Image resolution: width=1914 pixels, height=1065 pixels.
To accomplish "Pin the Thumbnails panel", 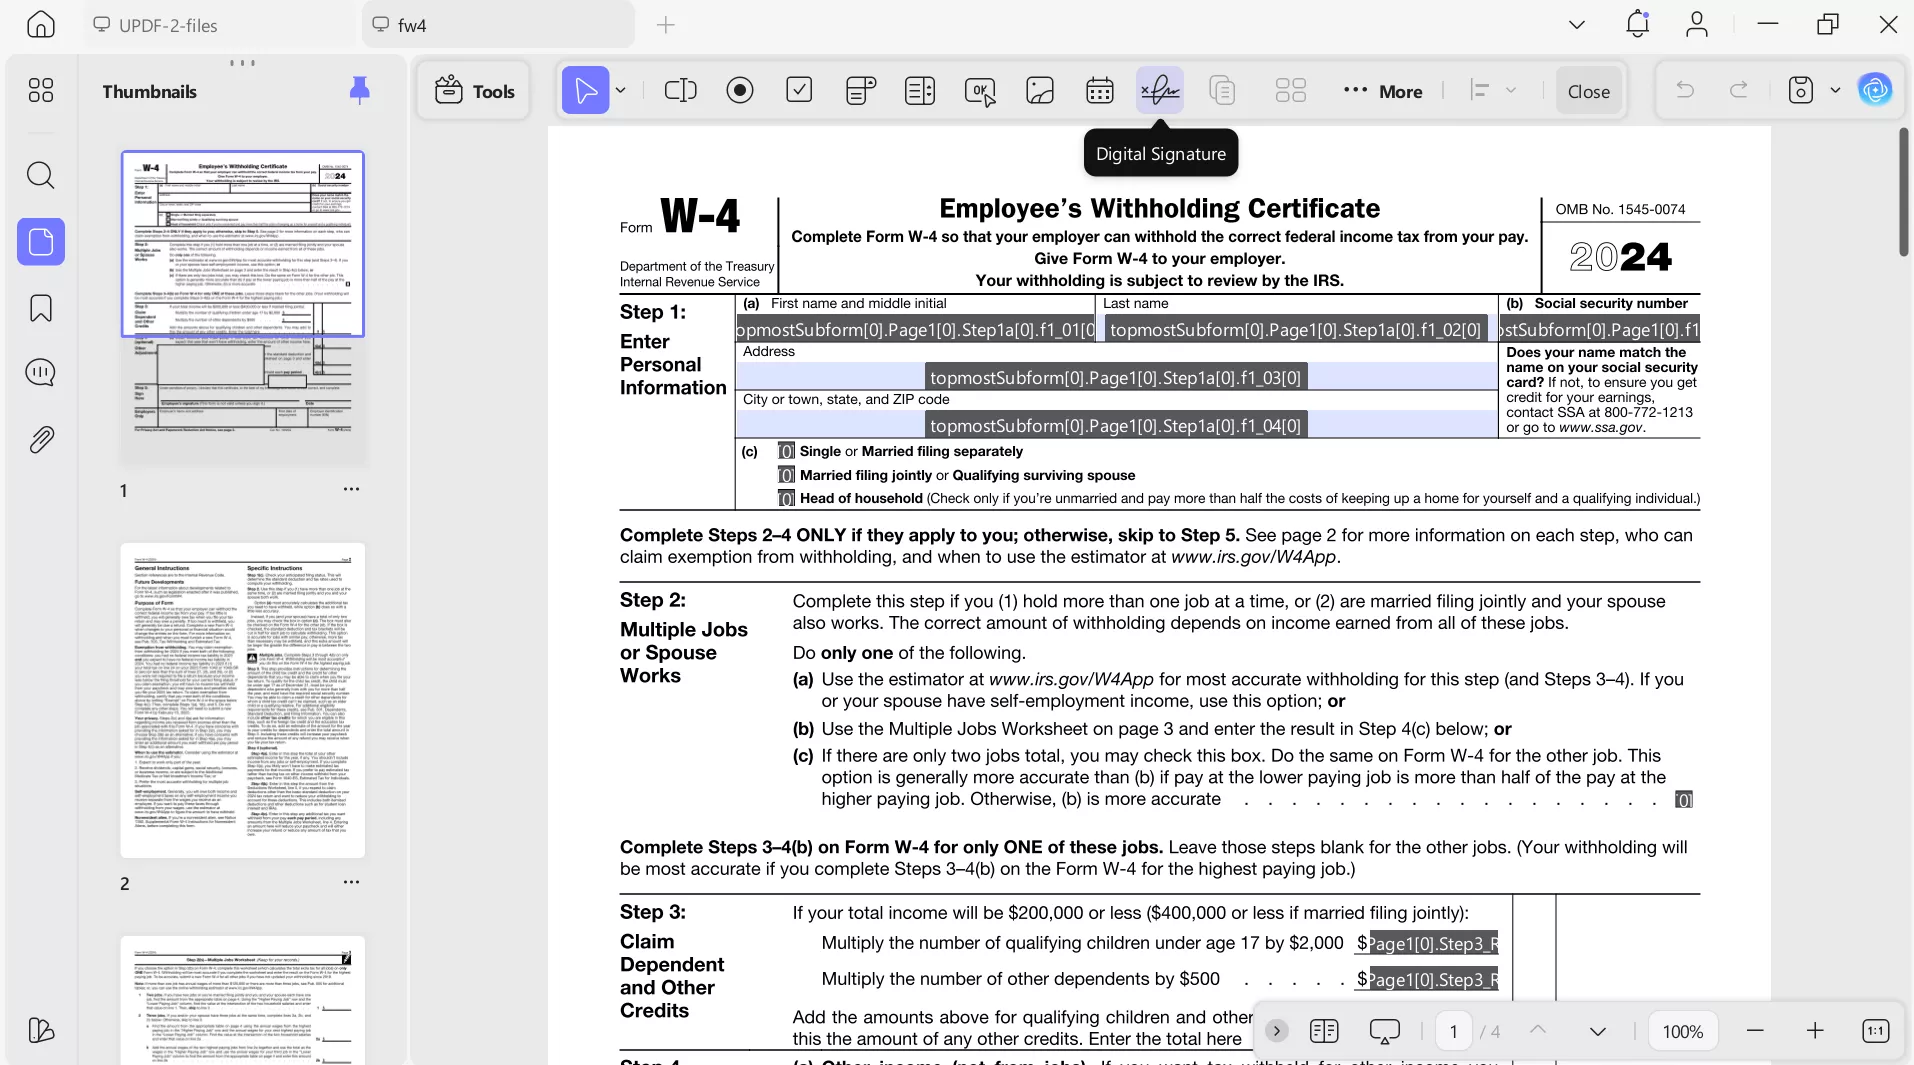I will [359, 91].
